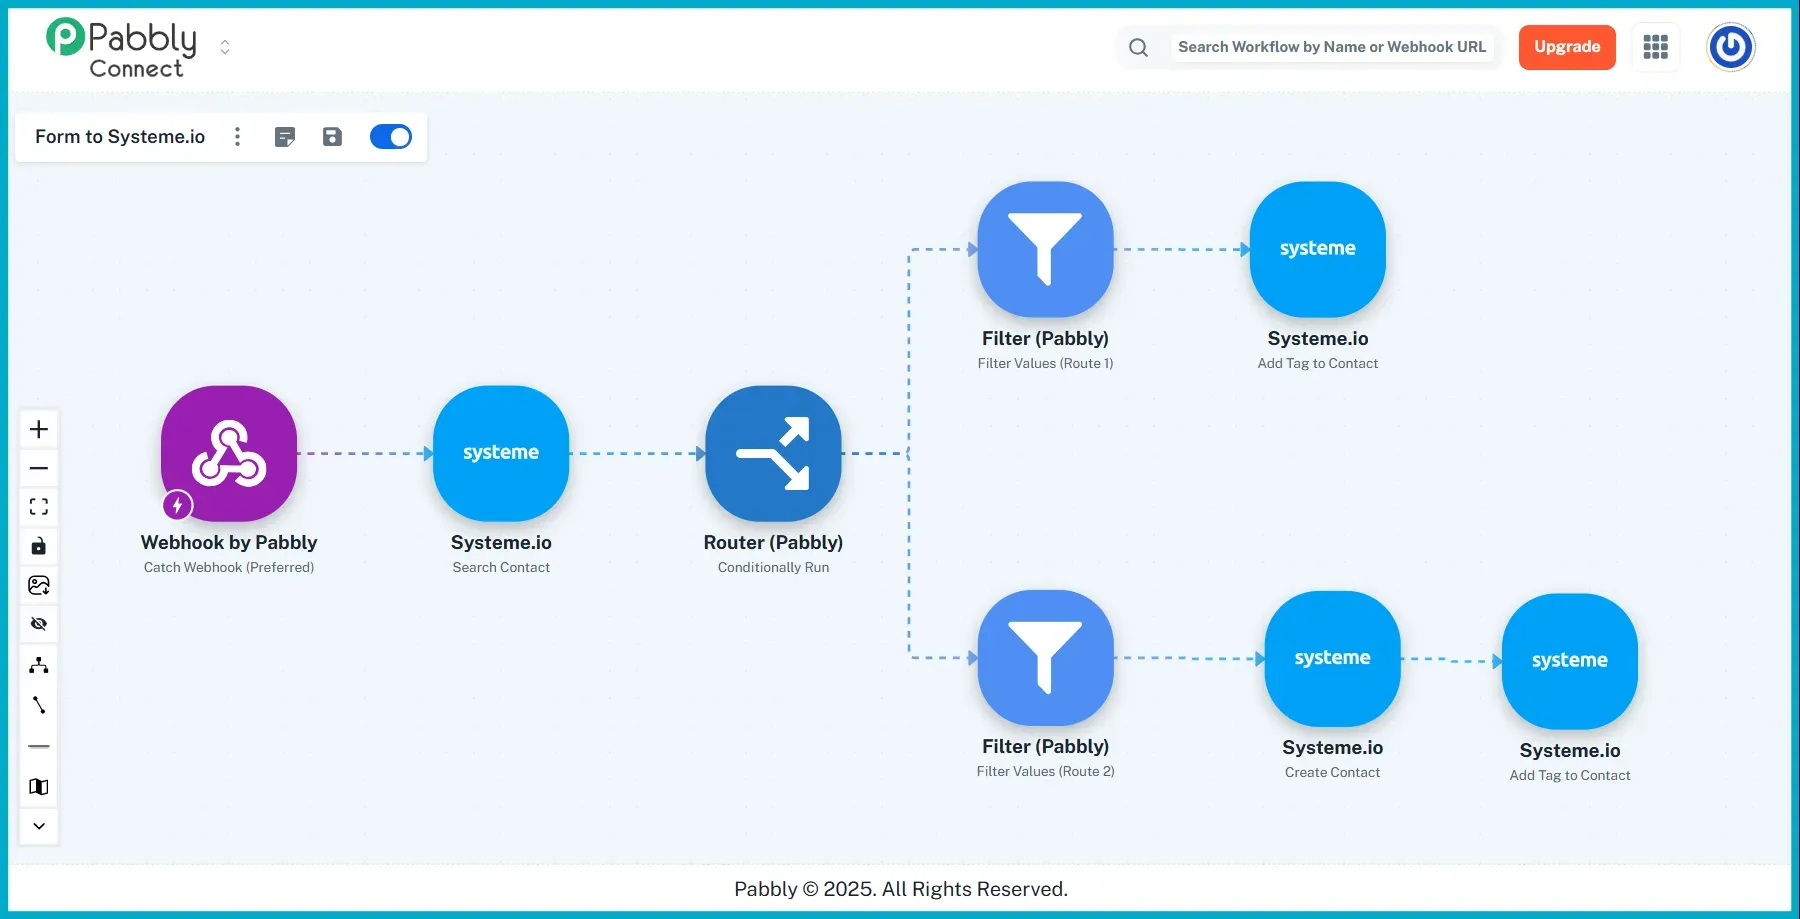Open workflow notes from the top bar

[x=285, y=137]
